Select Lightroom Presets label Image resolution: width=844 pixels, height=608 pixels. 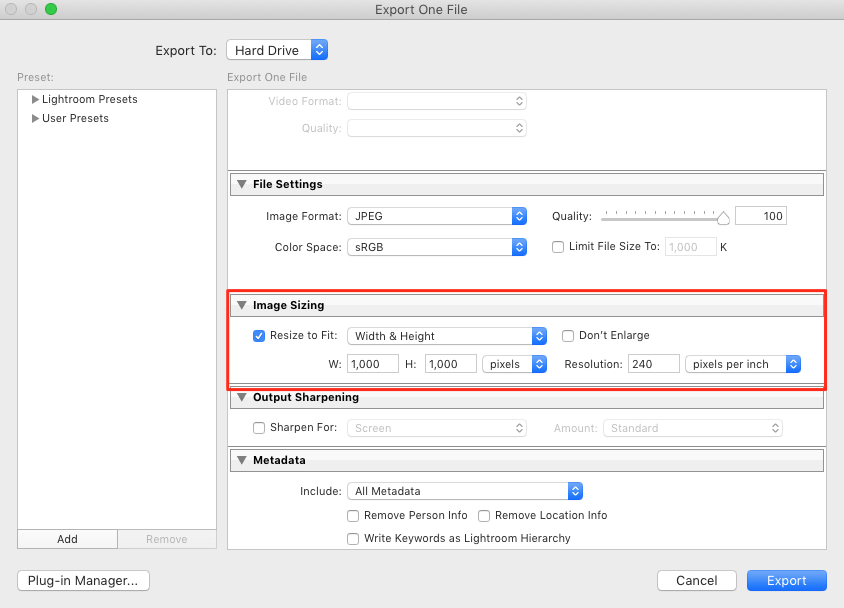coord(90,99)
